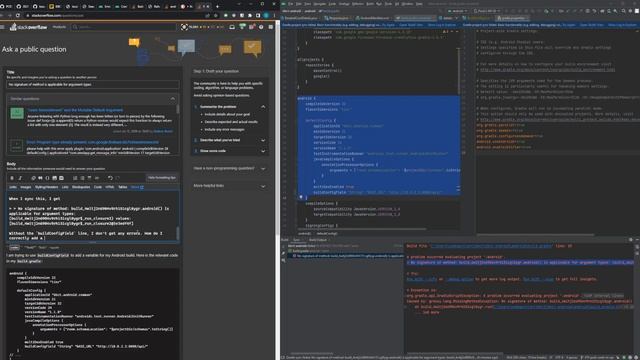640x360 pixels.
Task: Open the device selector dropdown in Android Studio
Action: tap(487, 11)
